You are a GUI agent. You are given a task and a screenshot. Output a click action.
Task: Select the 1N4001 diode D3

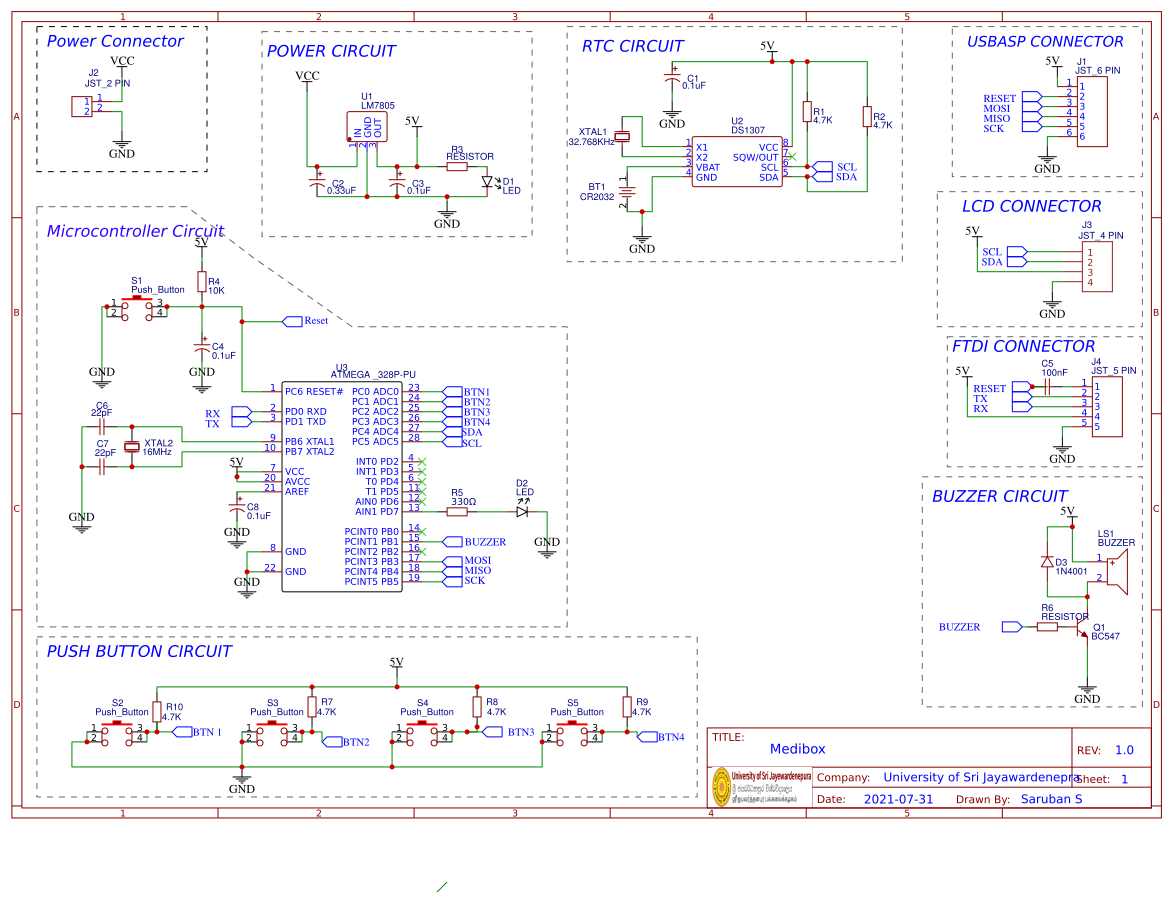coord(1047,562)
